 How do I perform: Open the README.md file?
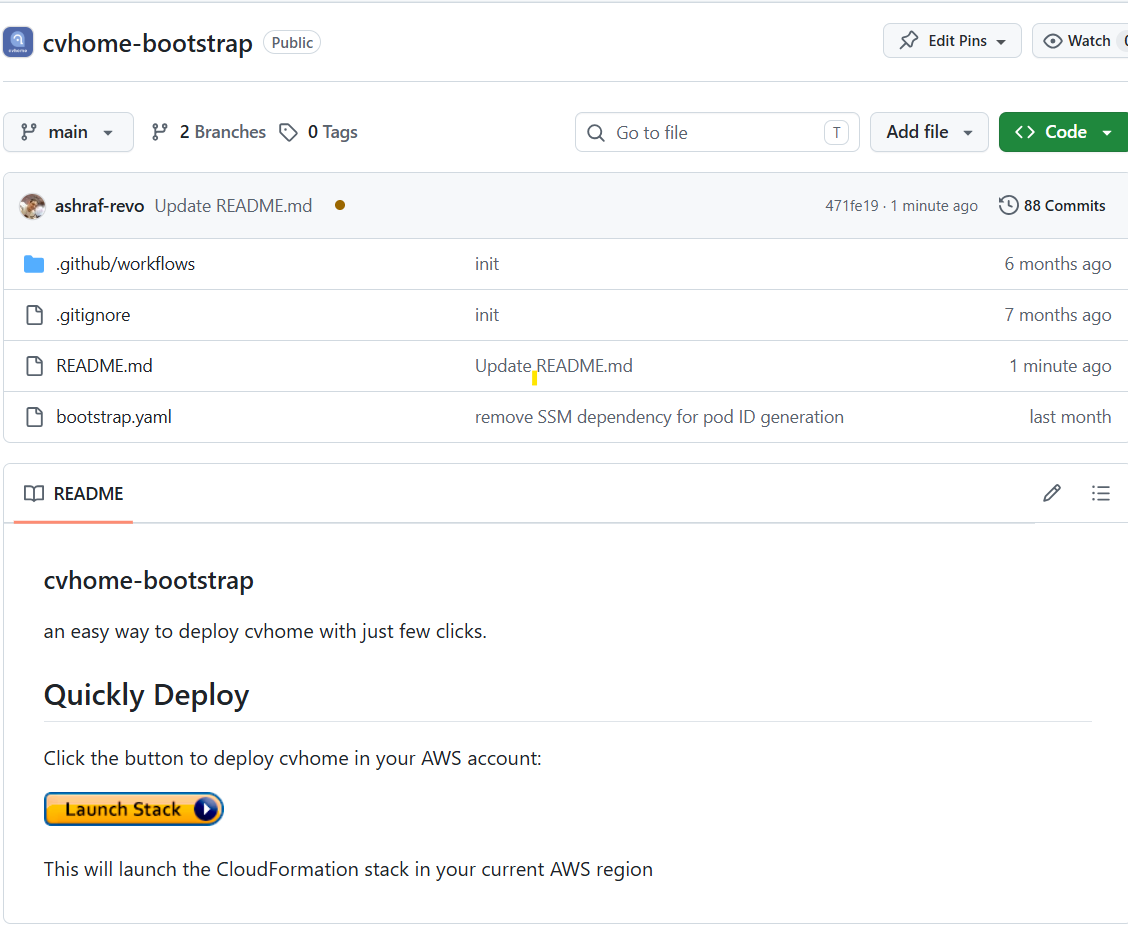pos(104,366)
